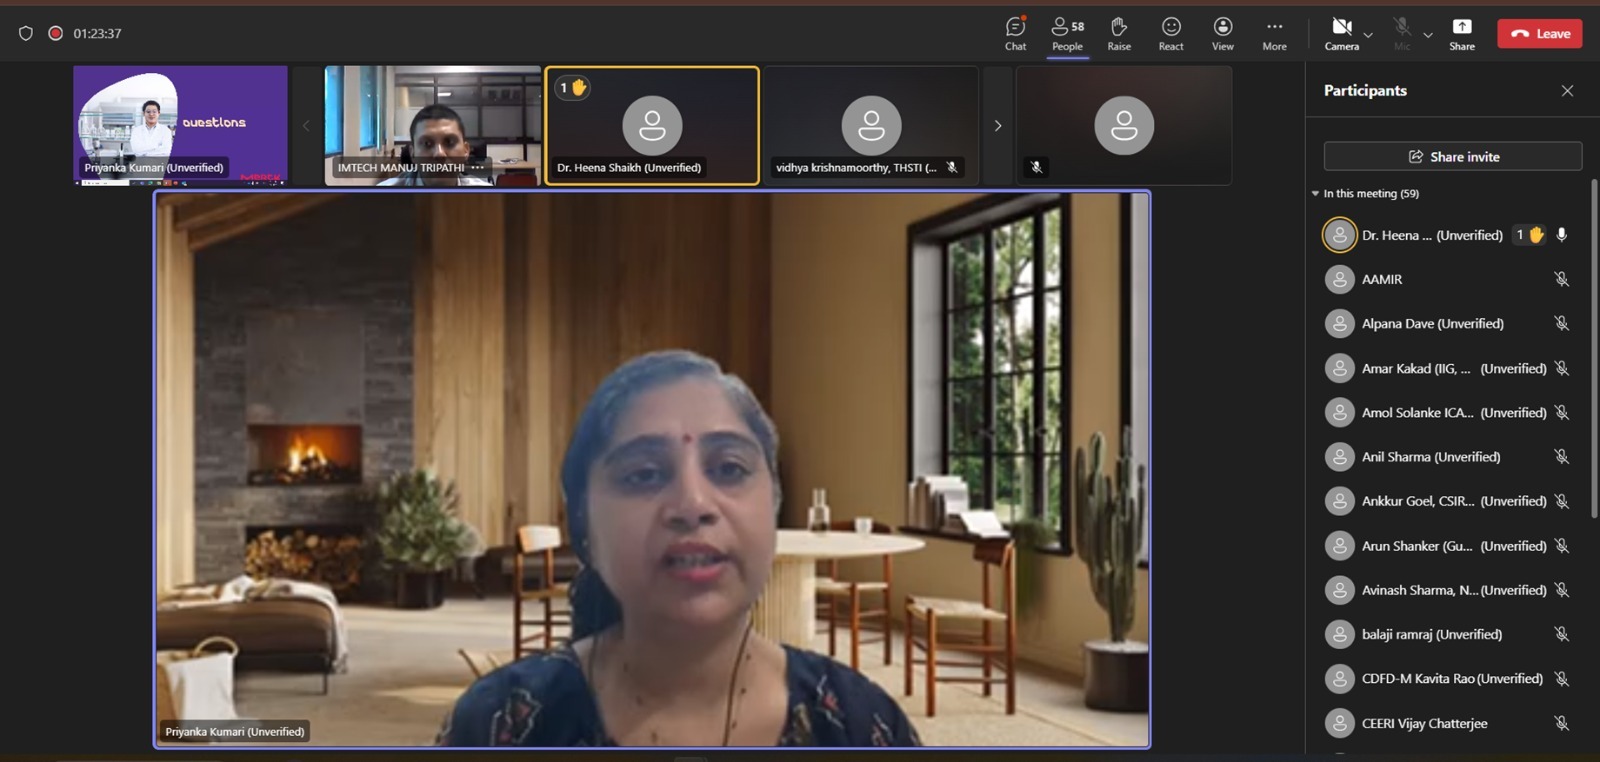Share your screen with Share icon
This screenshot has width=1600, height=762.
1461,33
